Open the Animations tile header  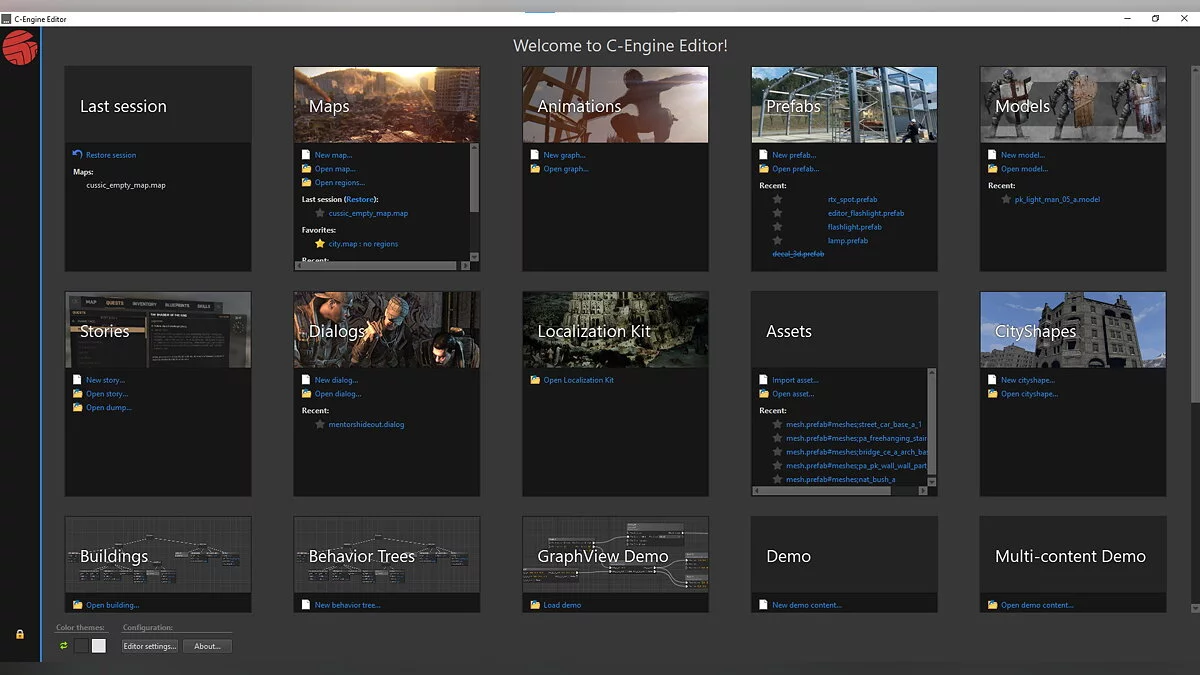point(615,105)
